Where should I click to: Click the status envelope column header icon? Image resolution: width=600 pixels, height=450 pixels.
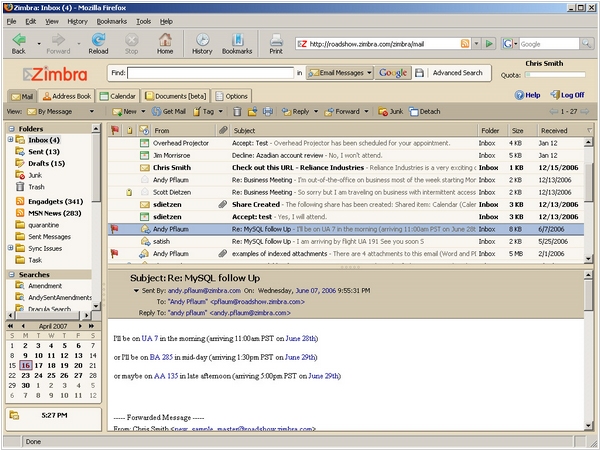pos(144,130)
